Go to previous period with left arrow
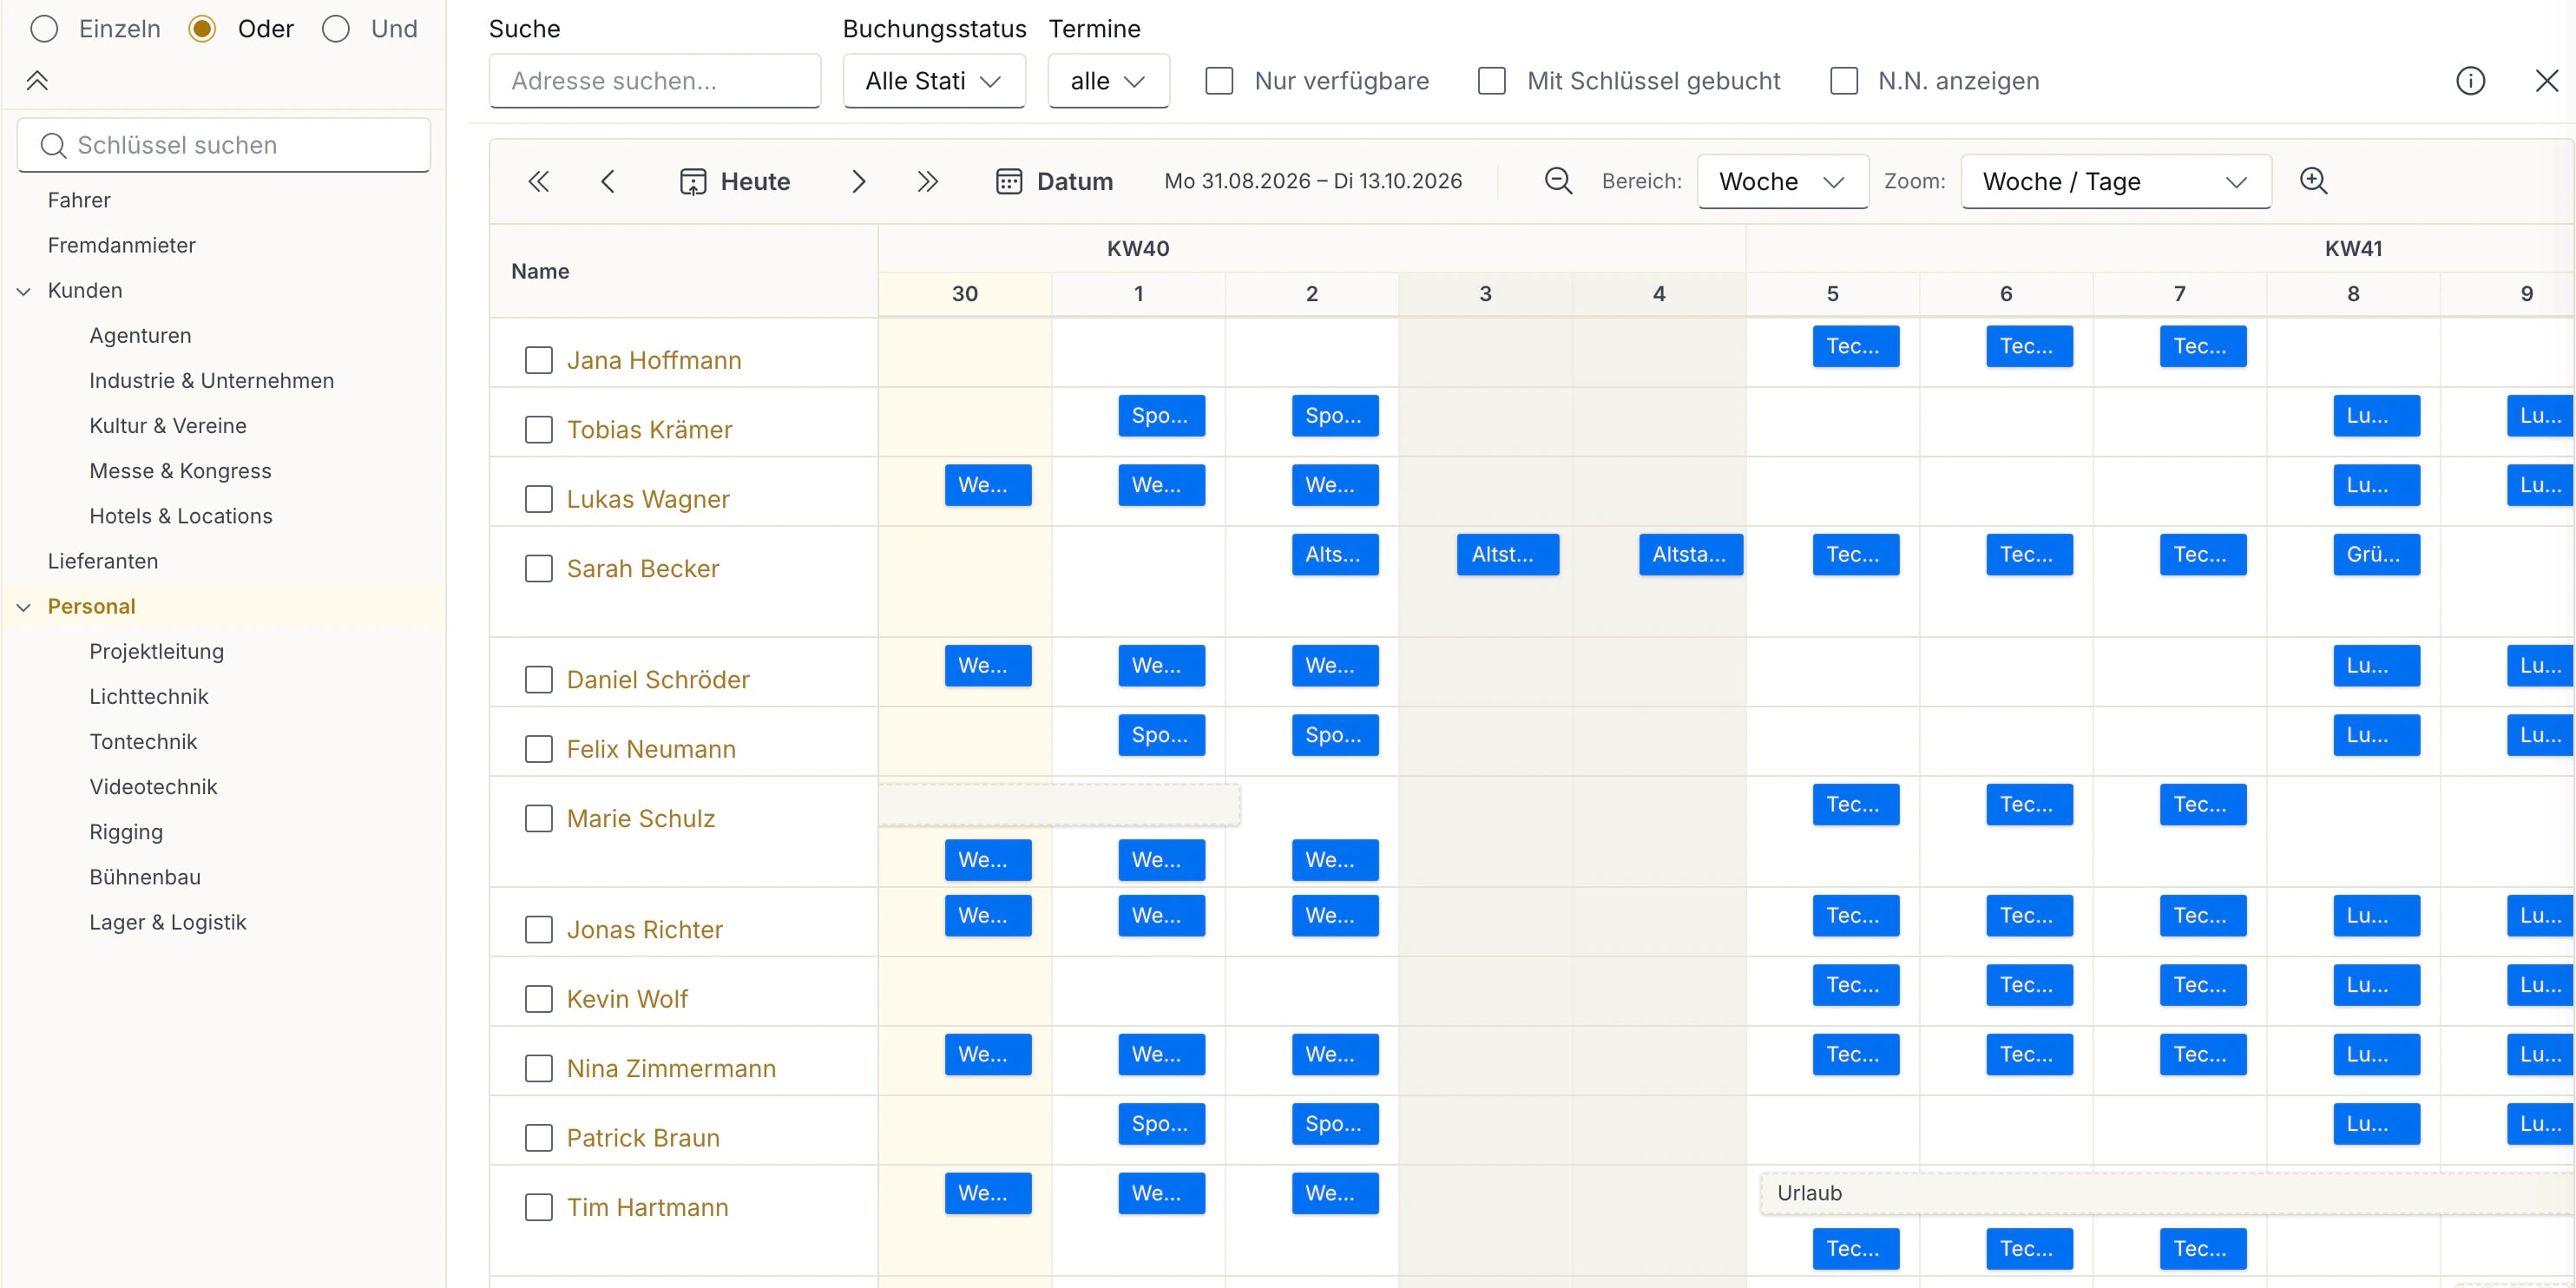The height and width of the screenshot is (1288, 2576). [x=608, y=181]
